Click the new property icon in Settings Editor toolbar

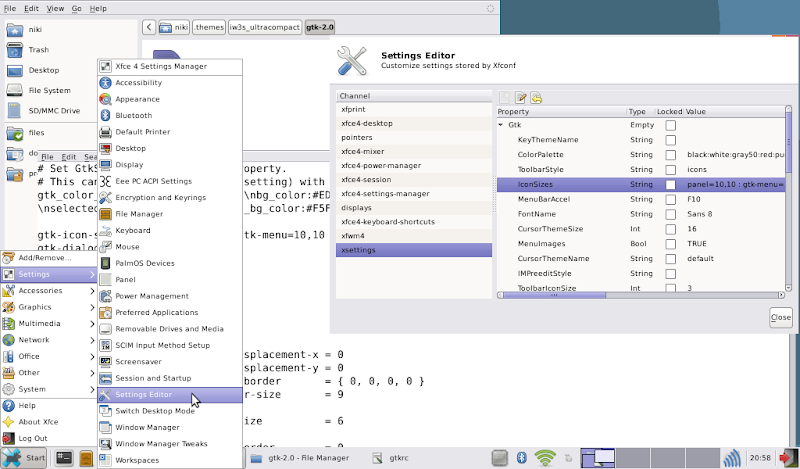tap(505, 97)
